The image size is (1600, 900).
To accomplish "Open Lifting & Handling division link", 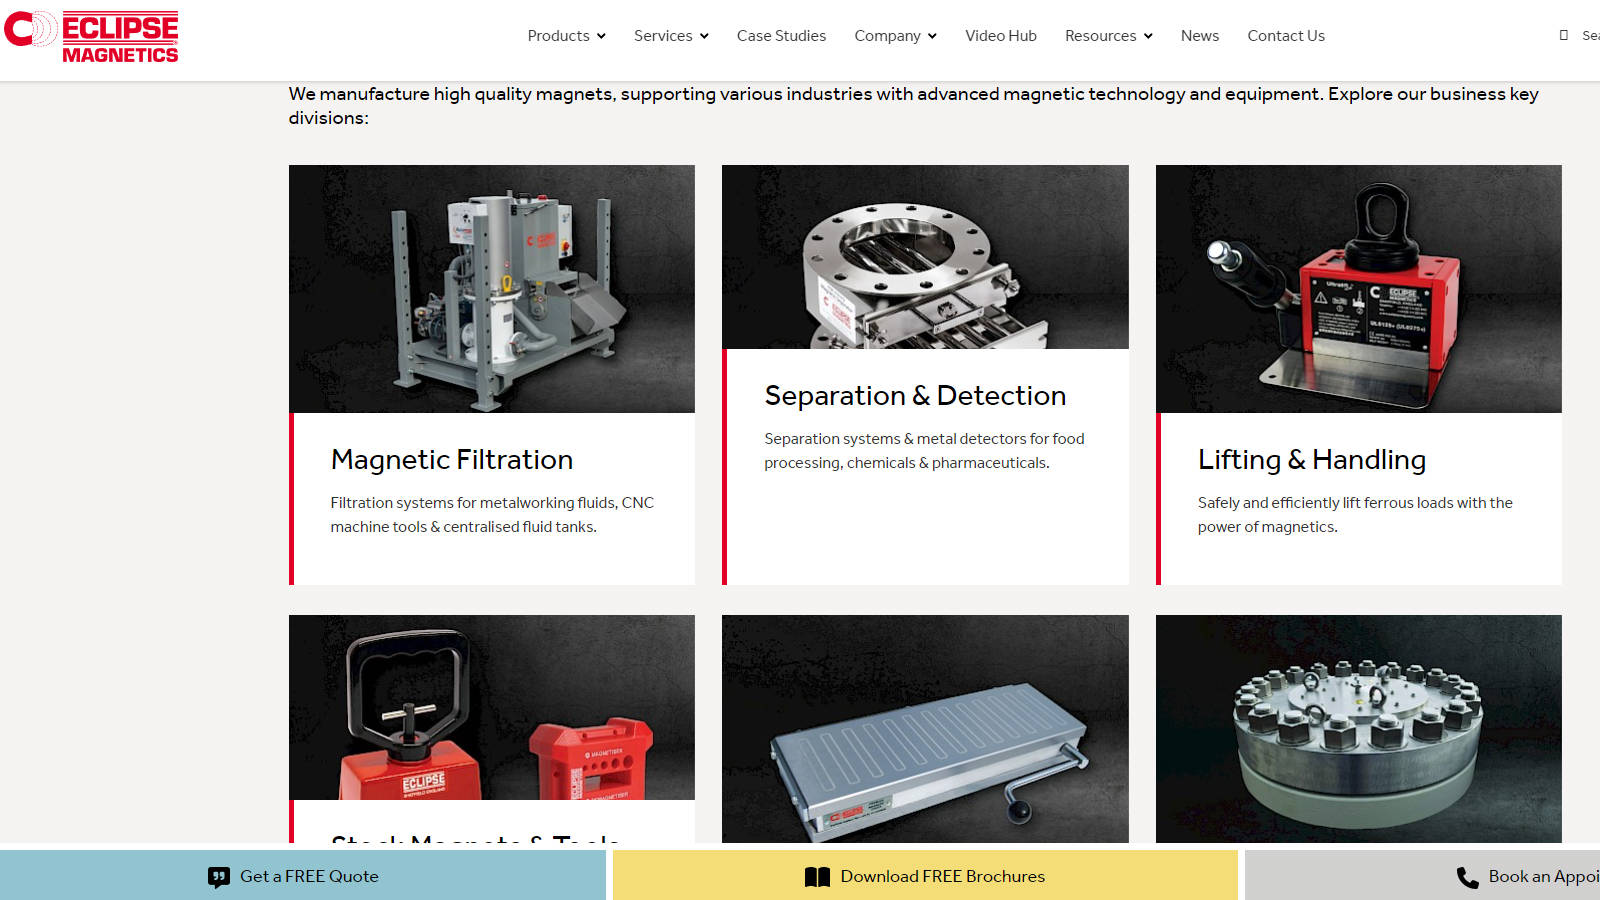I will coord(1312,460).
